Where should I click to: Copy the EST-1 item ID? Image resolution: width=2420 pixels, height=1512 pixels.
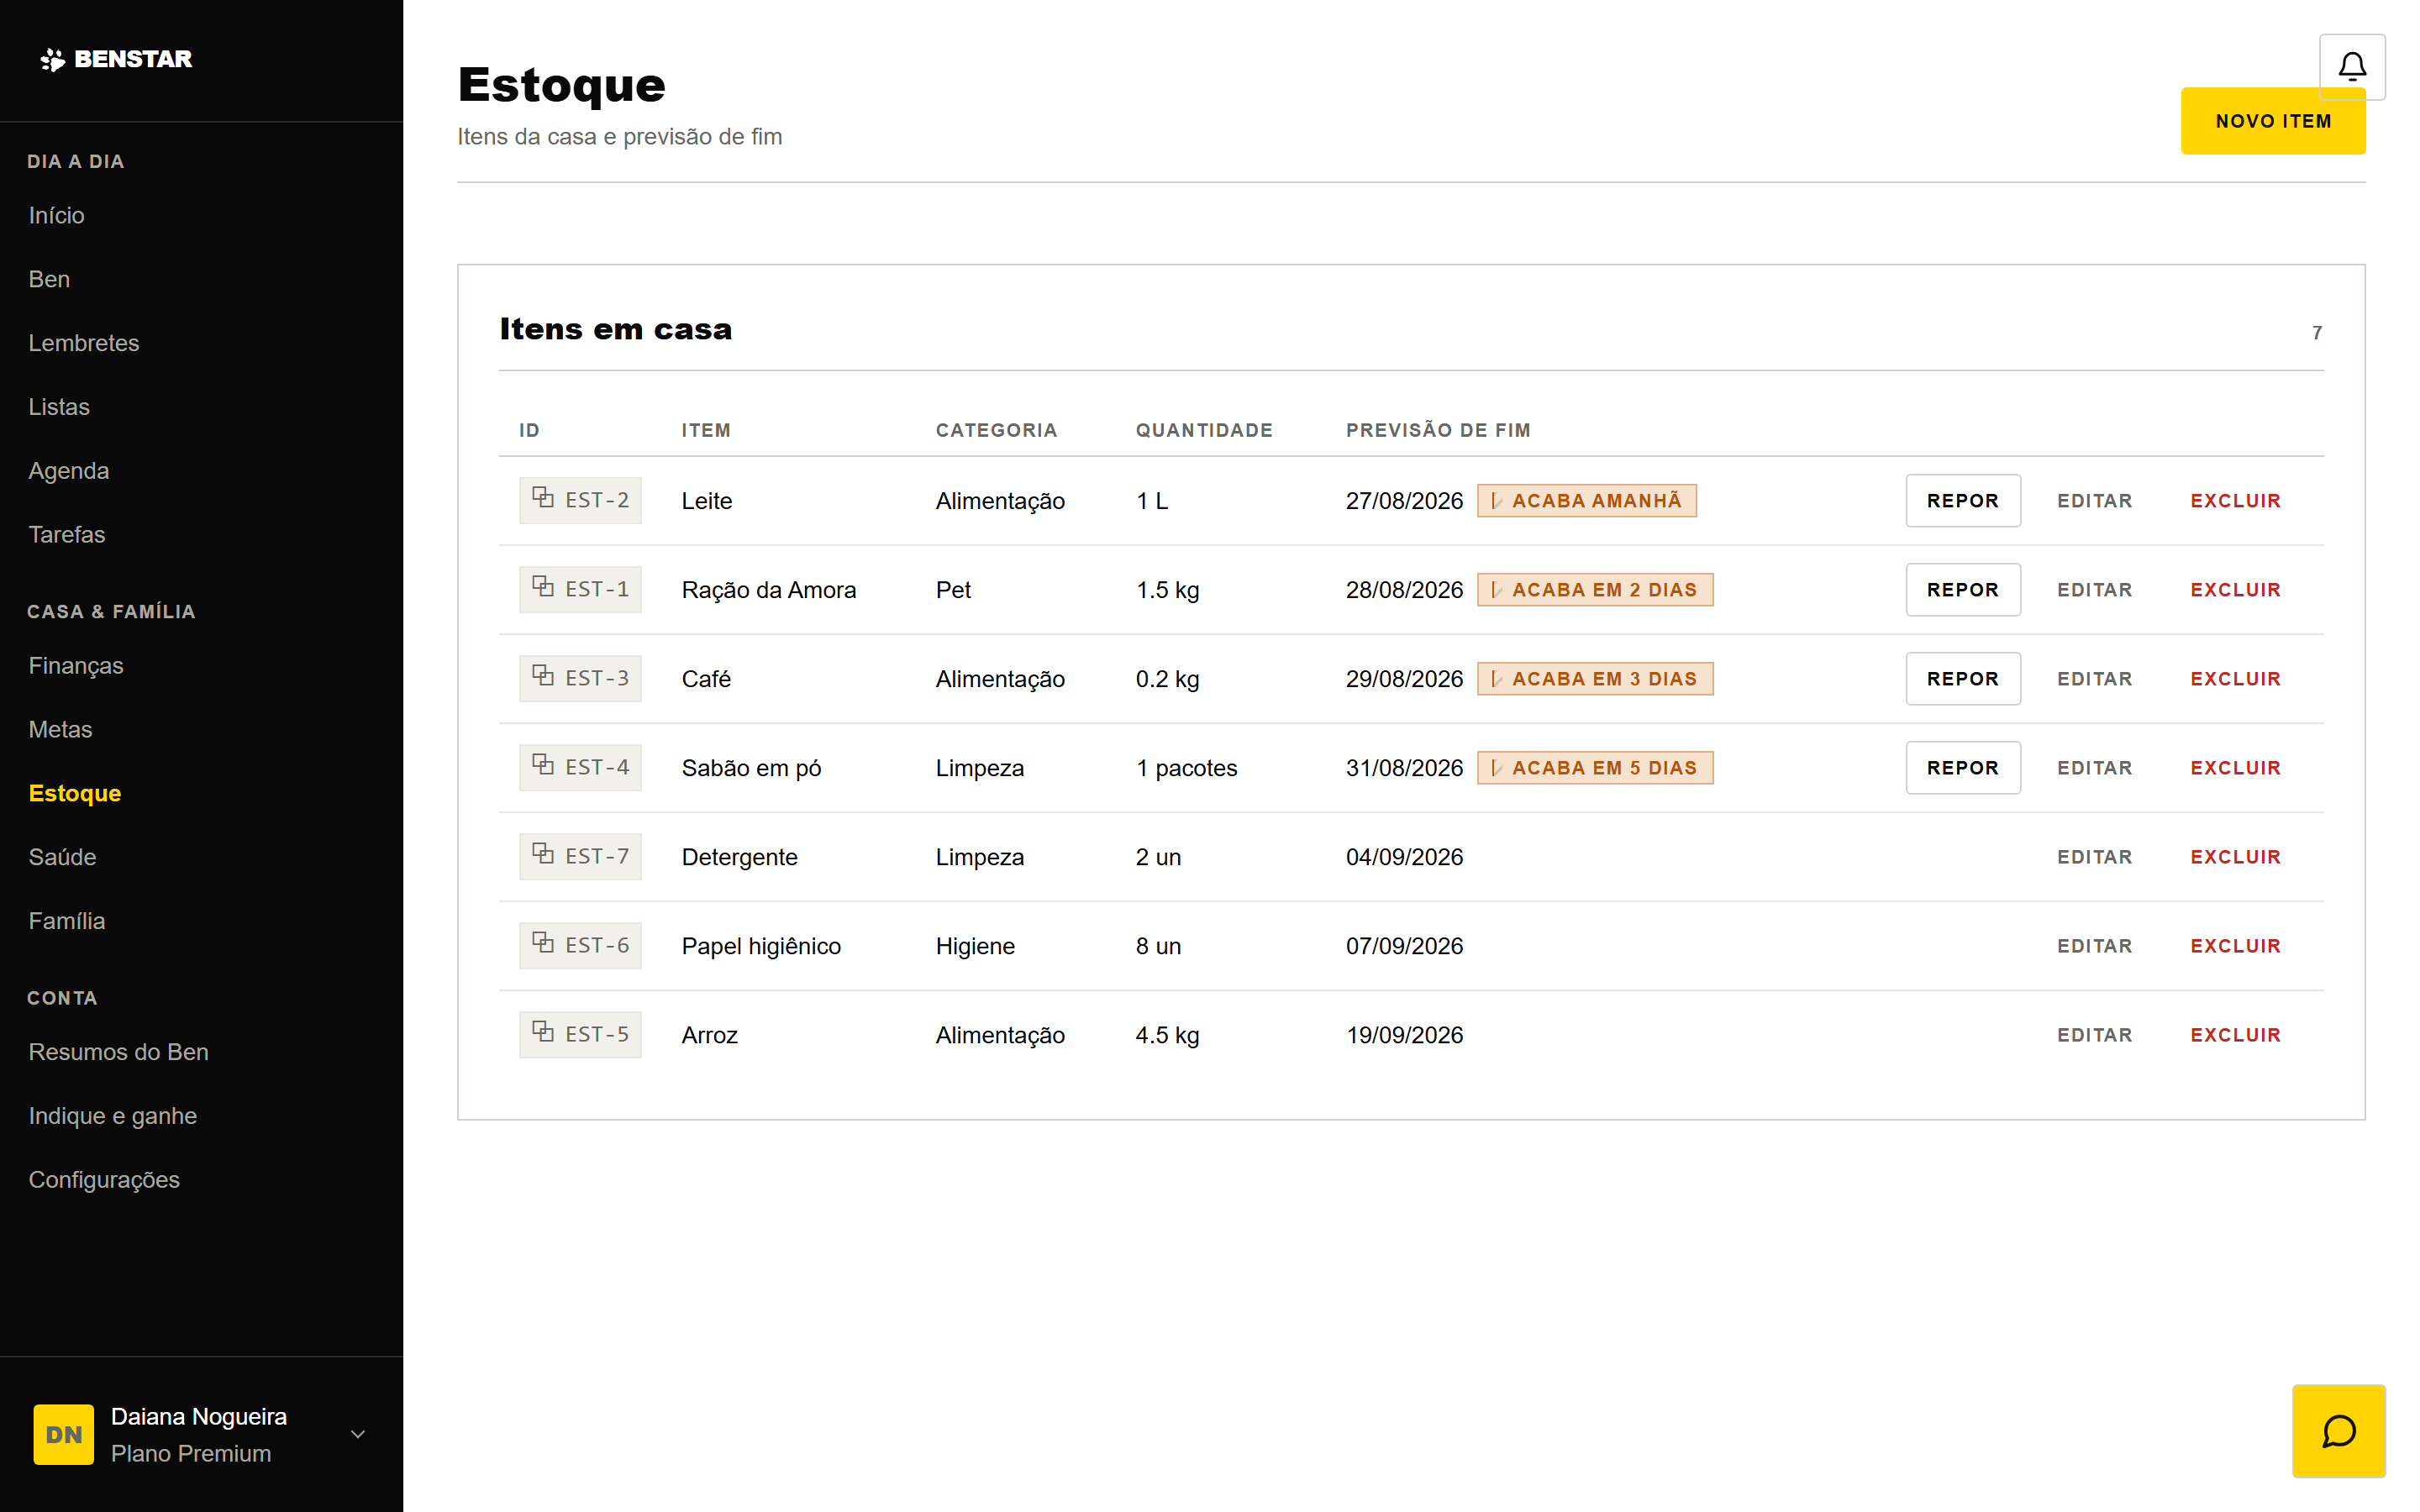click(x=580, y=589)
